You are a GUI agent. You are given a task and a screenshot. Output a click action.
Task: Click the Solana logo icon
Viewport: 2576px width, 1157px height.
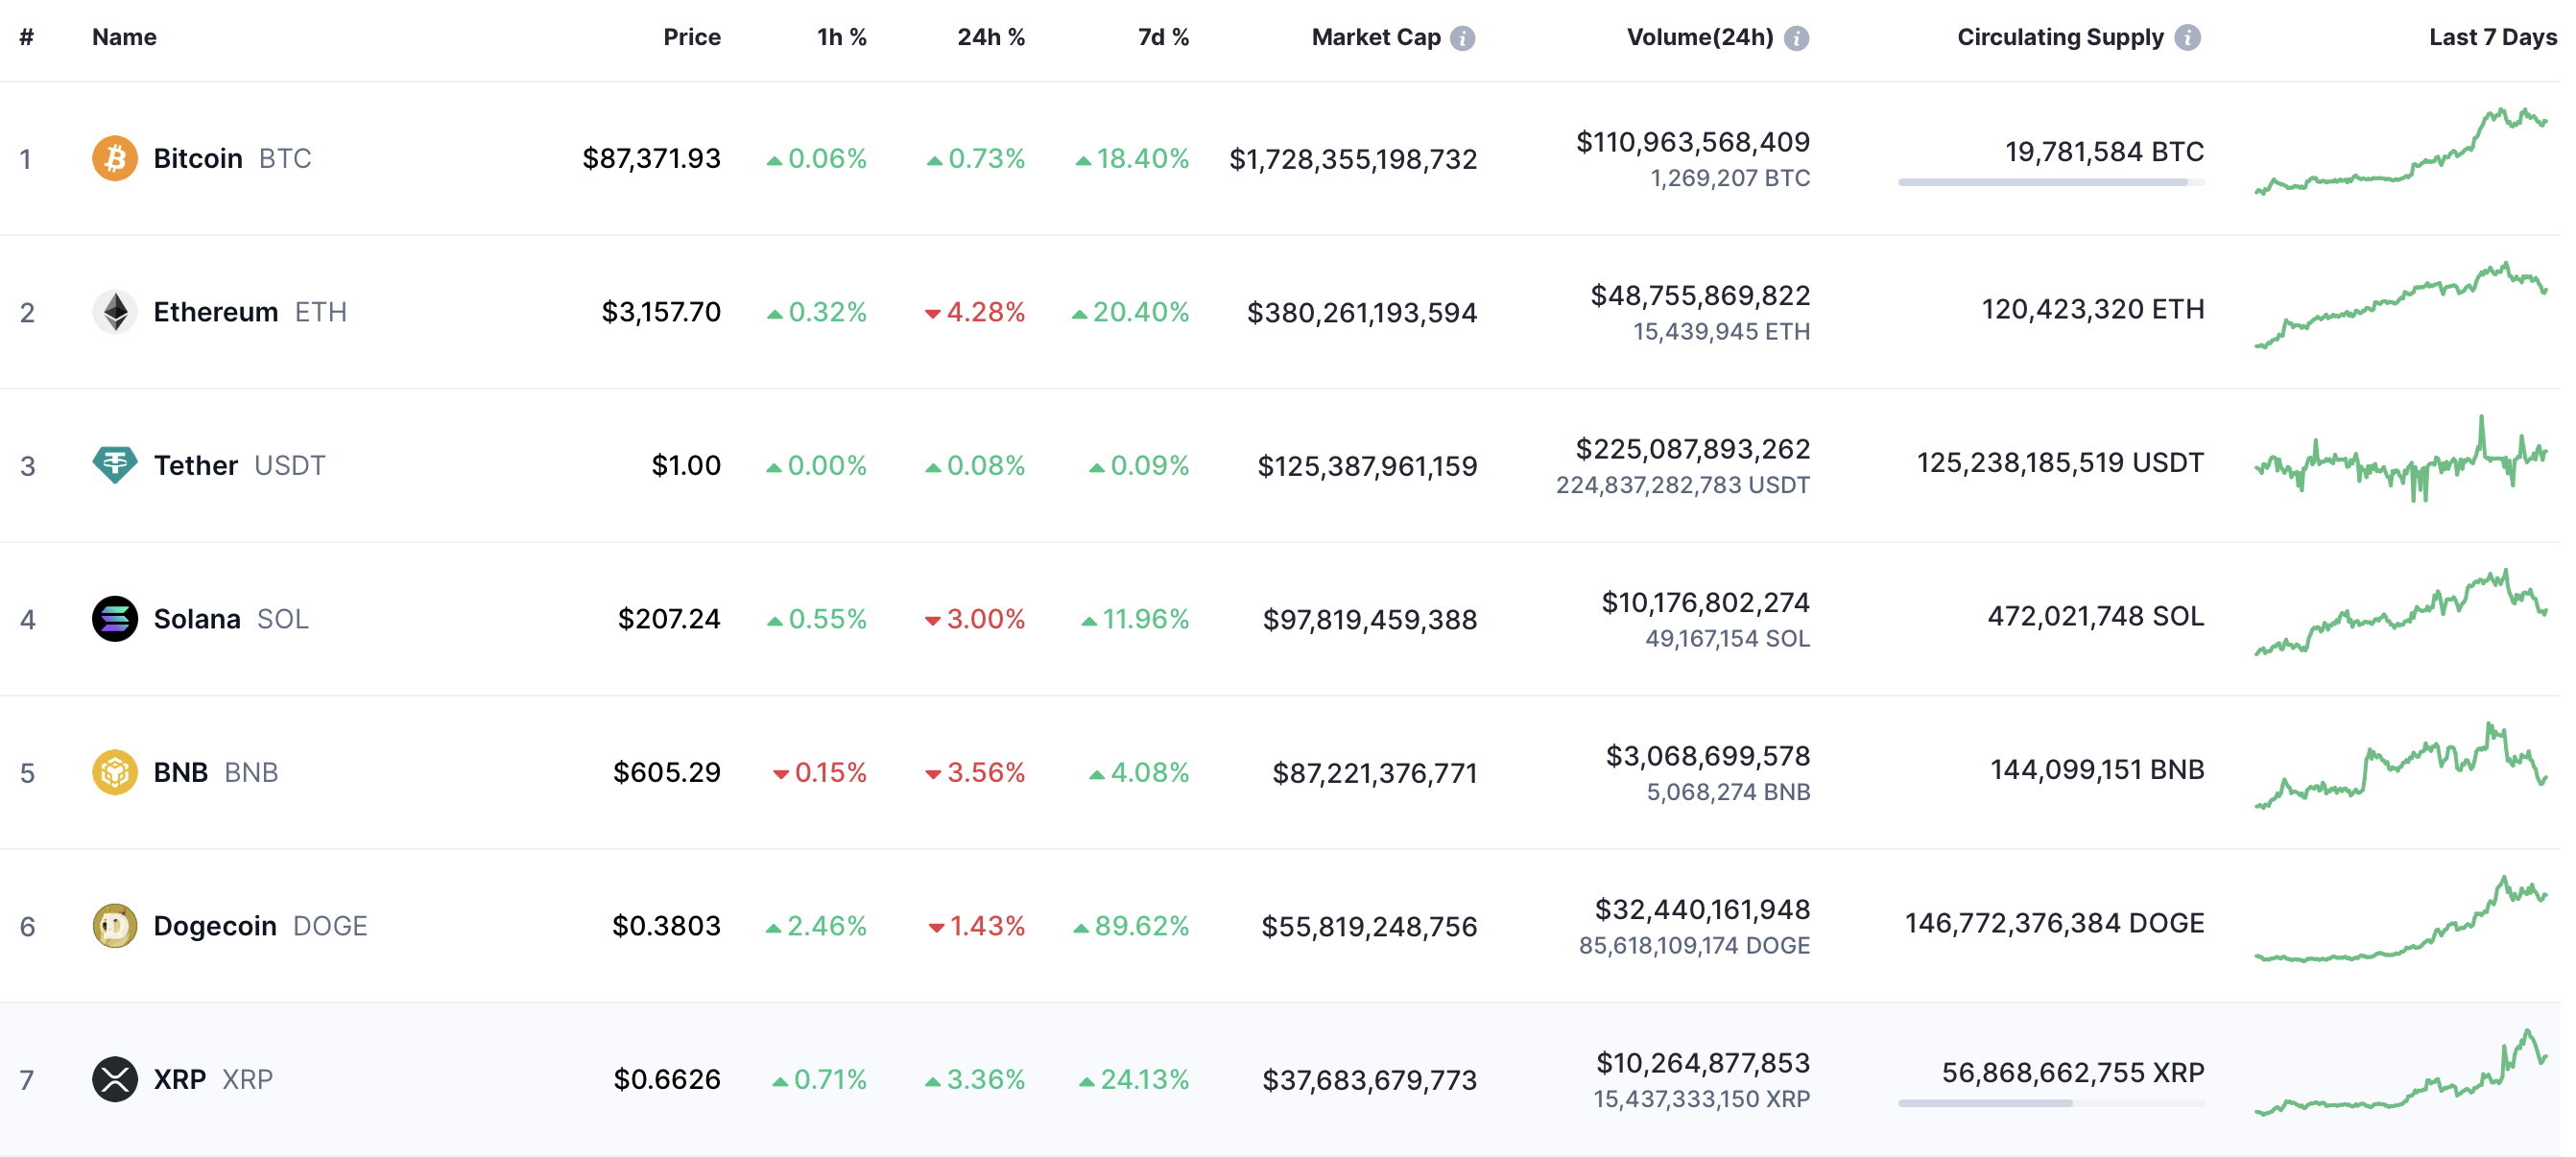tap(115, 619)
